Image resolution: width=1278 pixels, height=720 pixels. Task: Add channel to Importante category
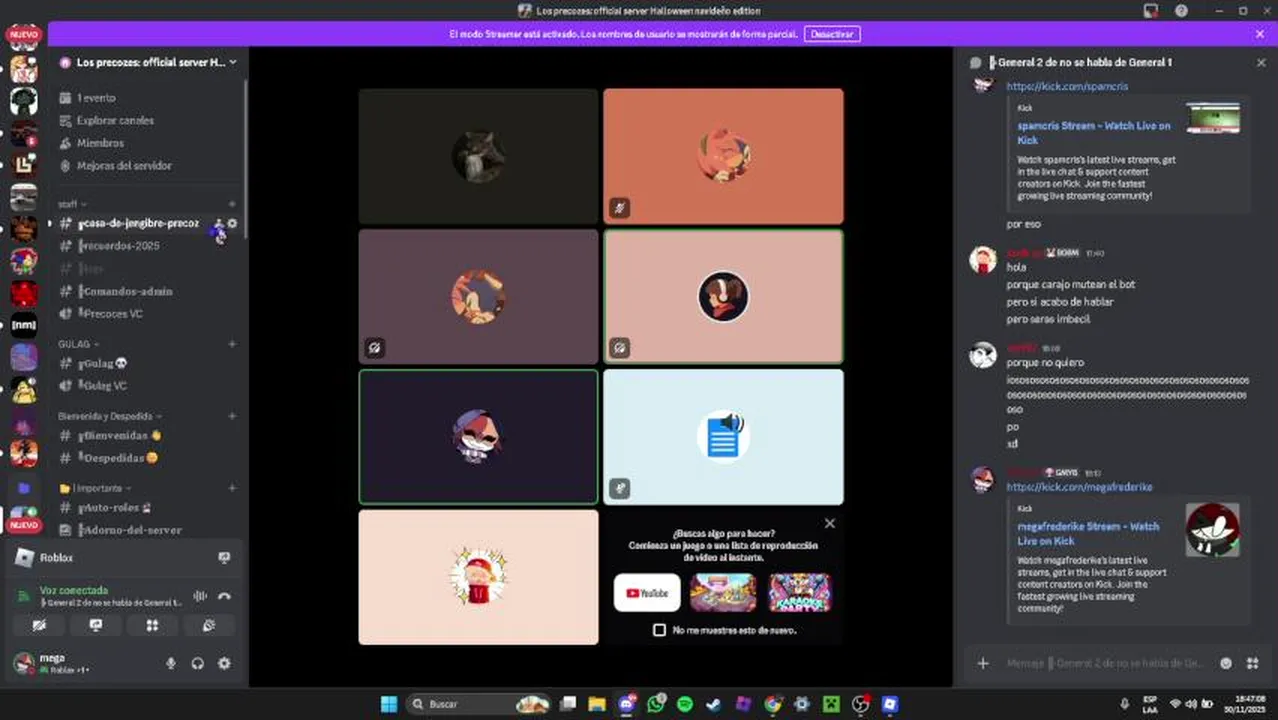pos(232,488)
